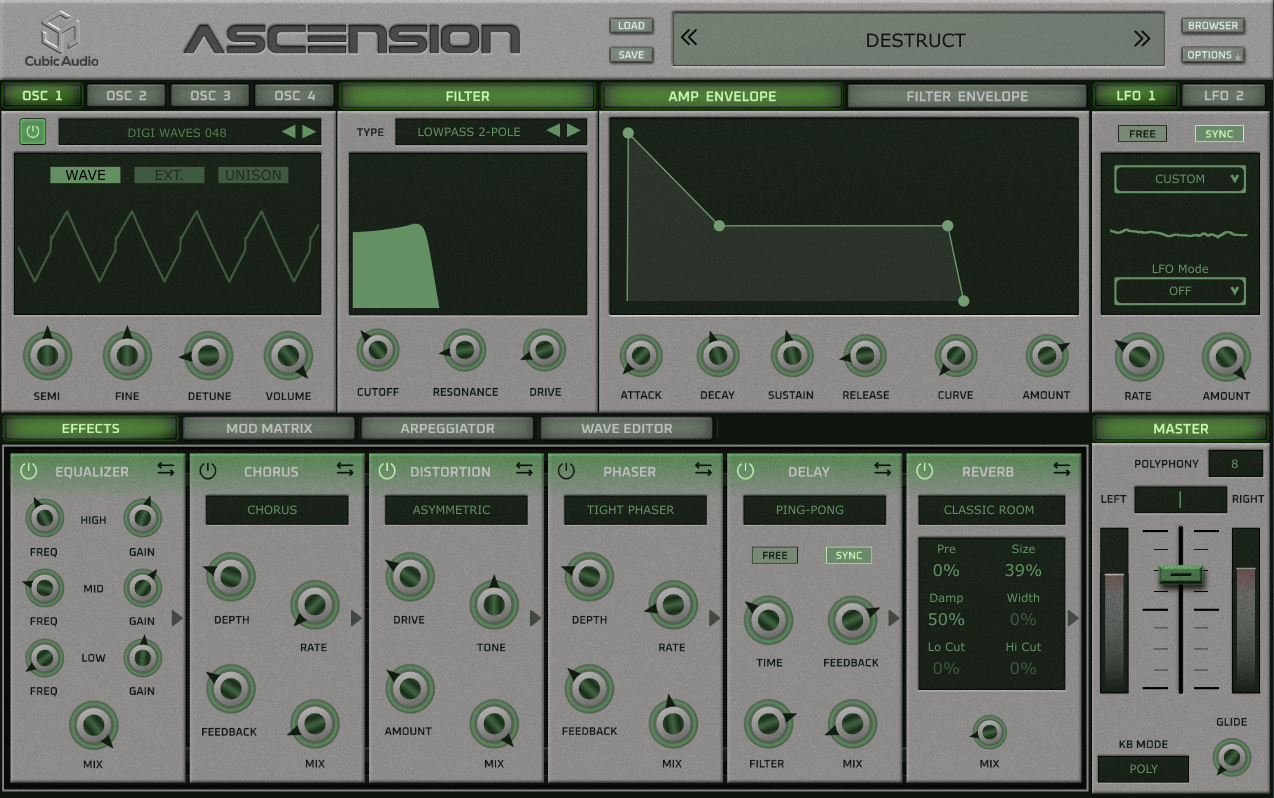Open the PING-PONG delay type selector
Image resolution: width=1274 pixels, height=798 pixels.
click(x=814, y=510)
